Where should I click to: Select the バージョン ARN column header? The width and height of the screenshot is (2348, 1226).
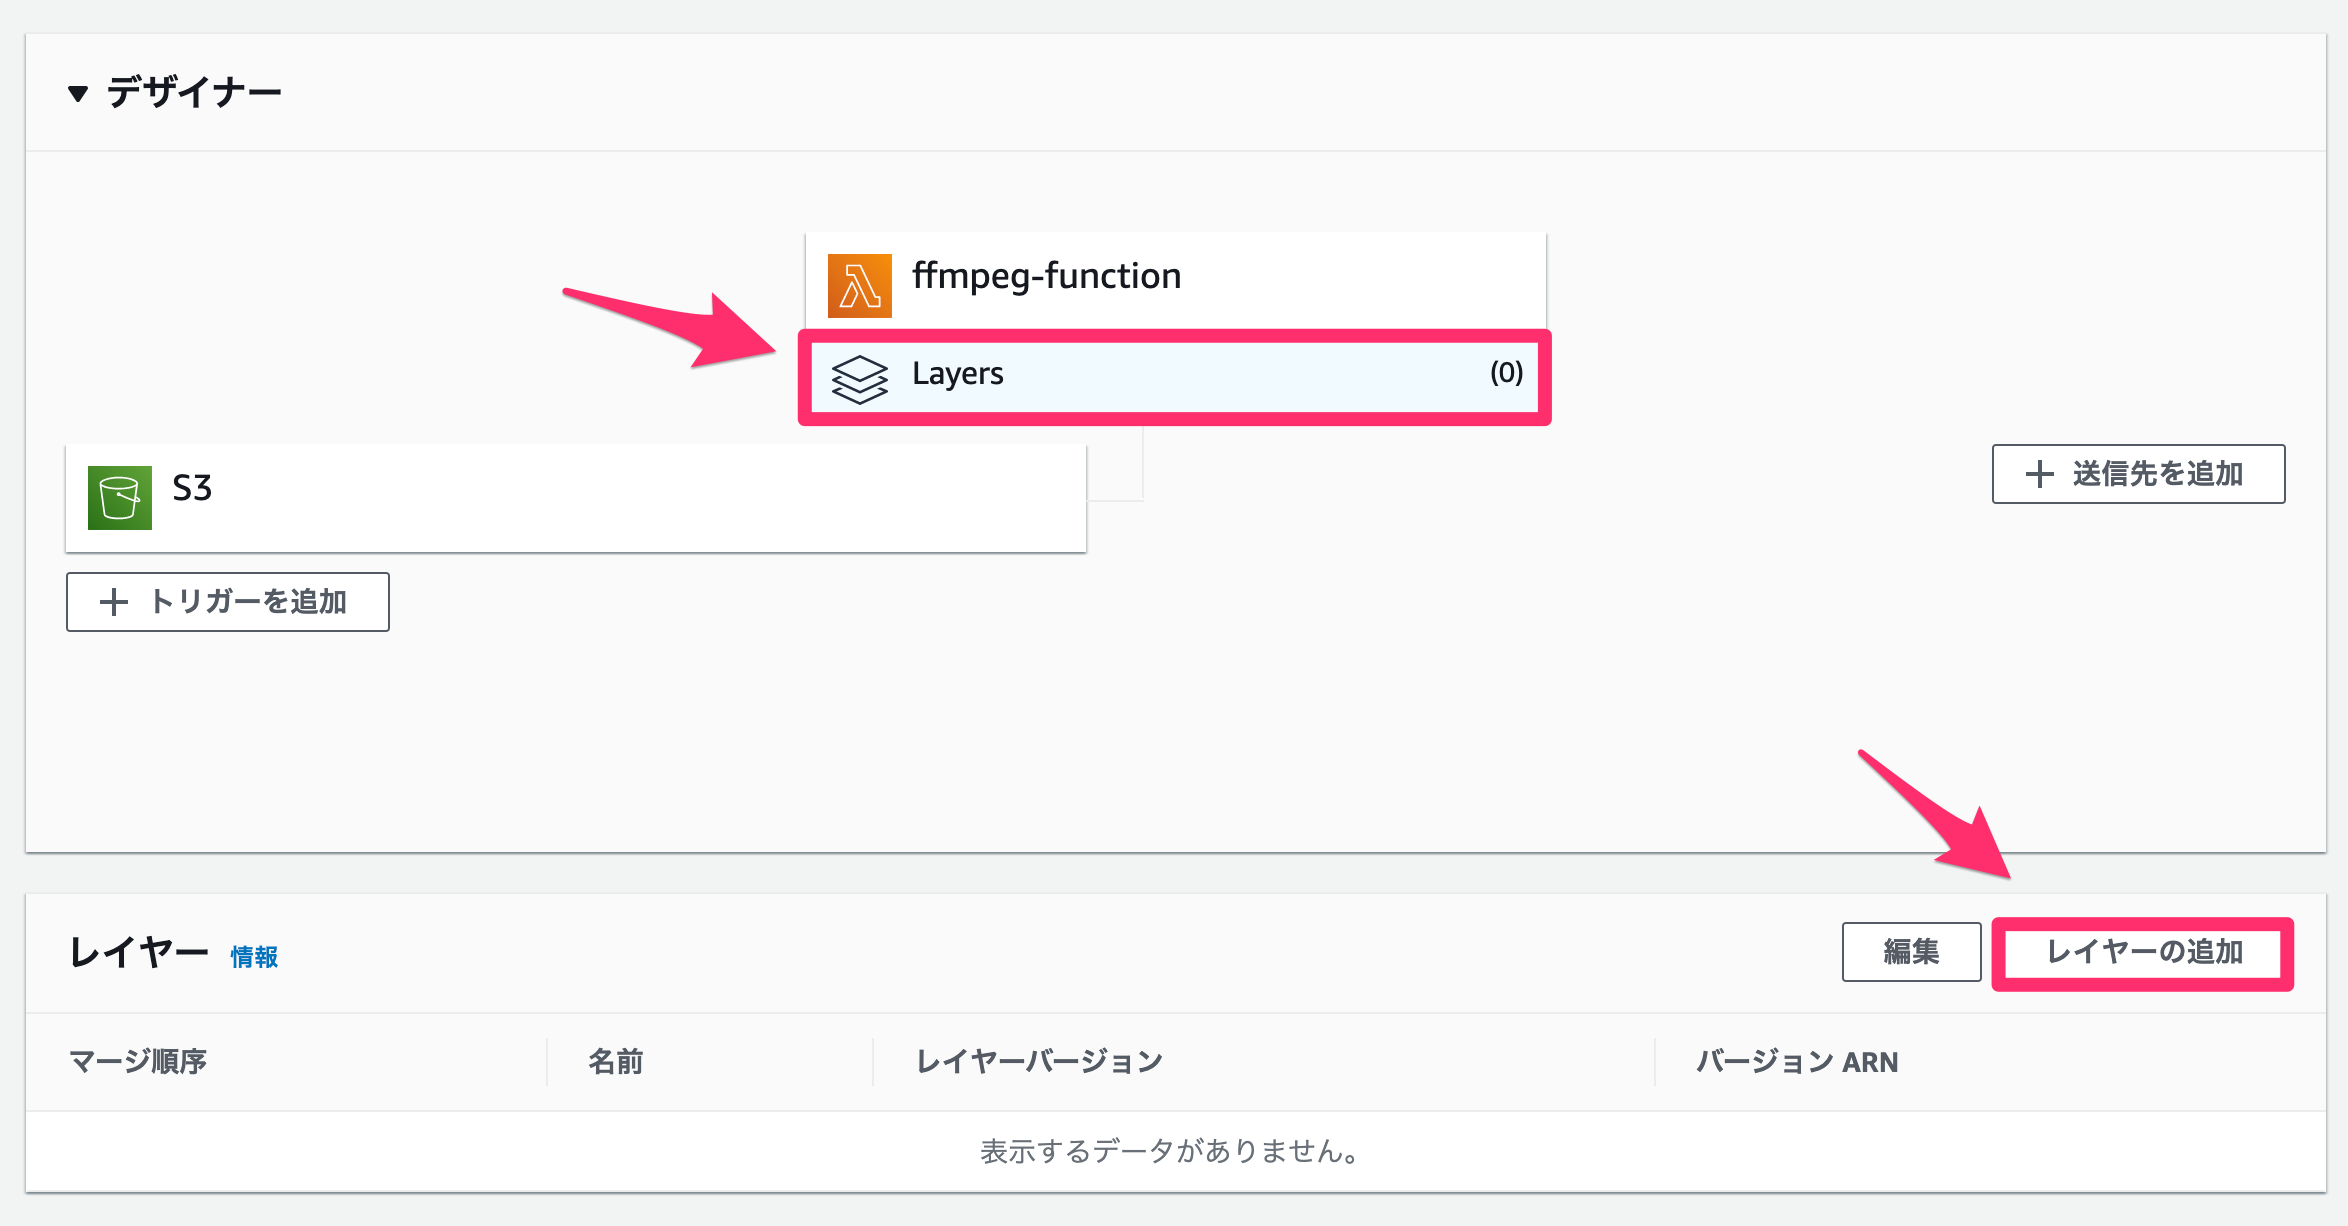click(x=1797, y=1062)
